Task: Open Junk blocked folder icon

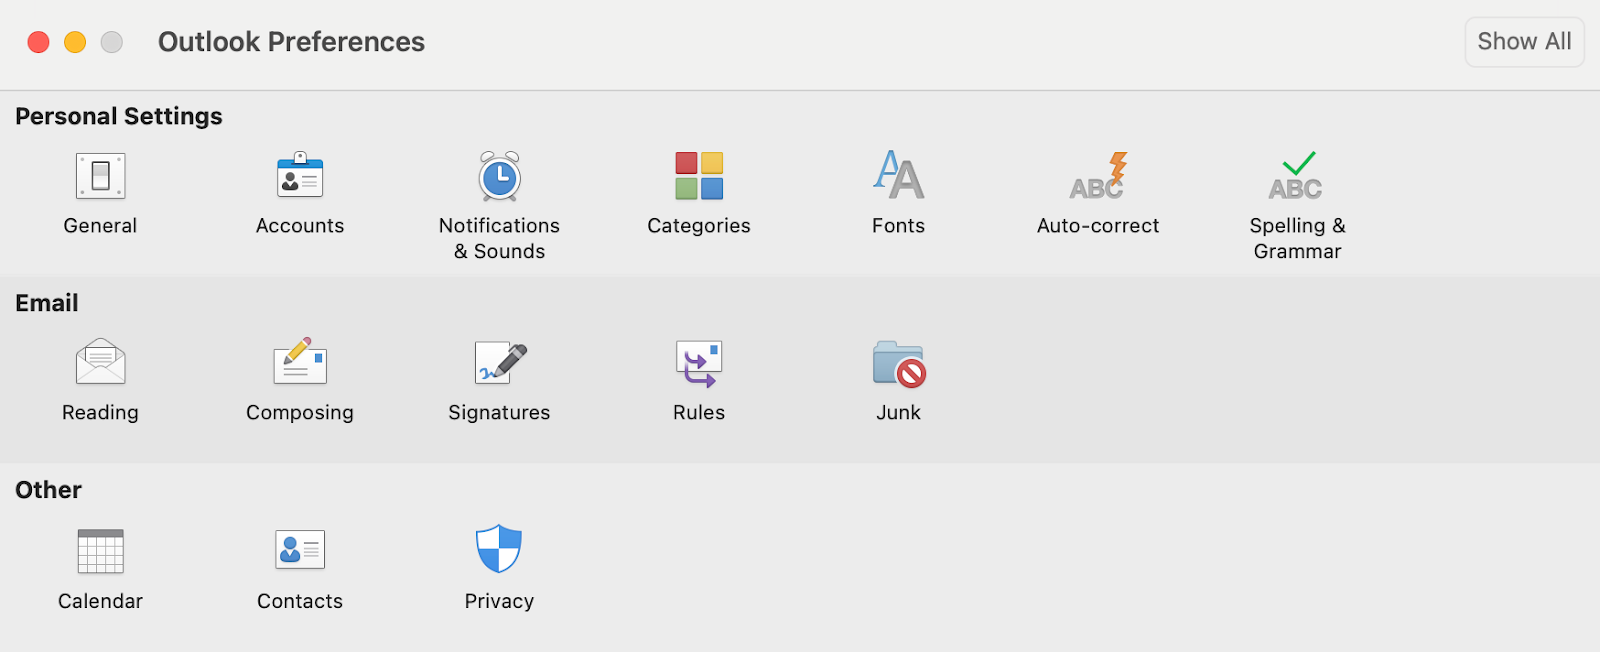Action: 899,364
